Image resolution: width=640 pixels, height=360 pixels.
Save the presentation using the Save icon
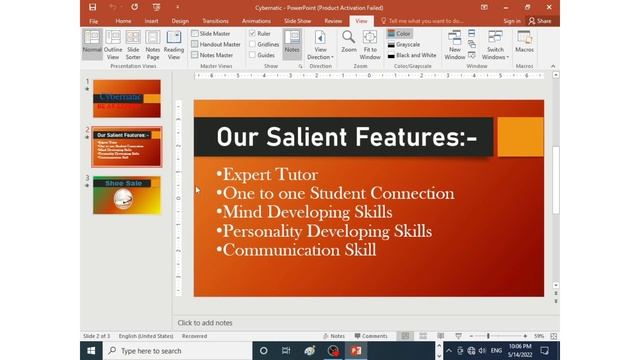93,7
